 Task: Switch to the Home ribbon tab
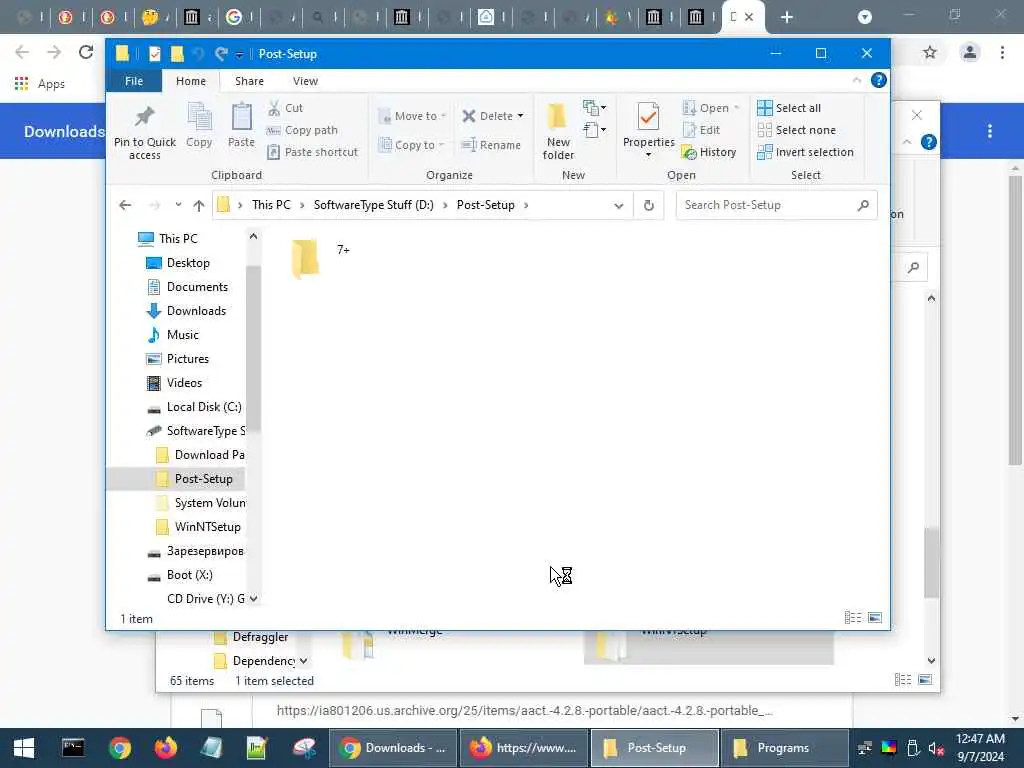(x=191, y=81)
